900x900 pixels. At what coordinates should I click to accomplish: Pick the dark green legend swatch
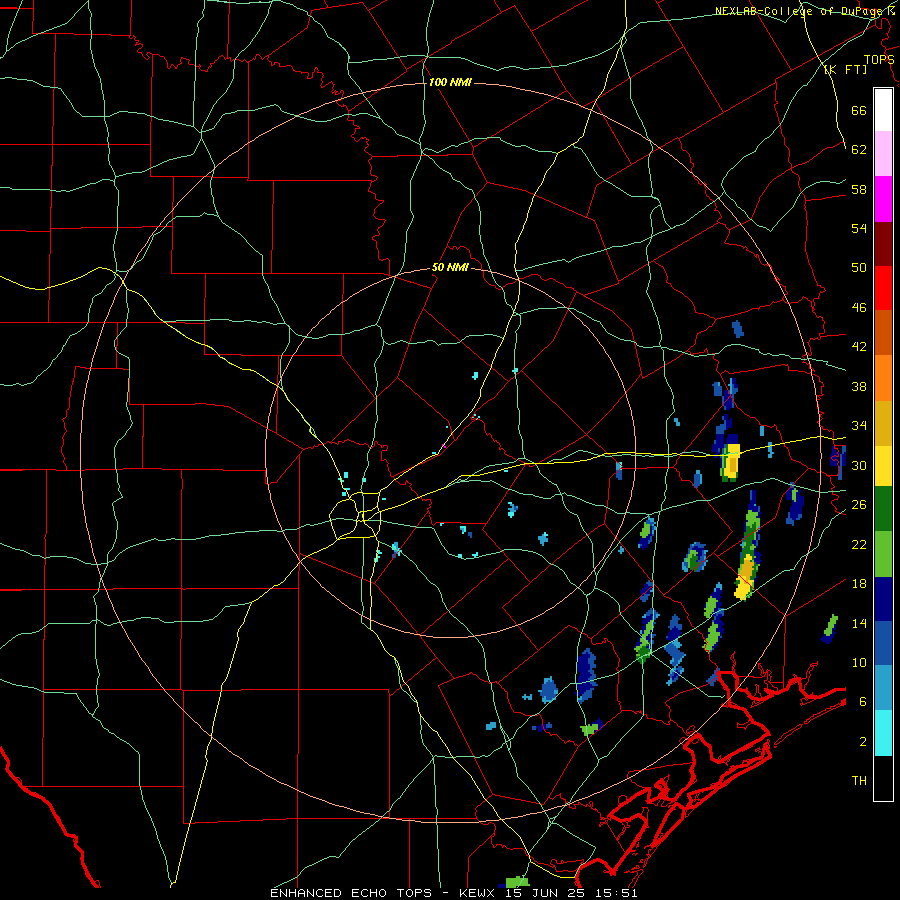click(883, 508)
